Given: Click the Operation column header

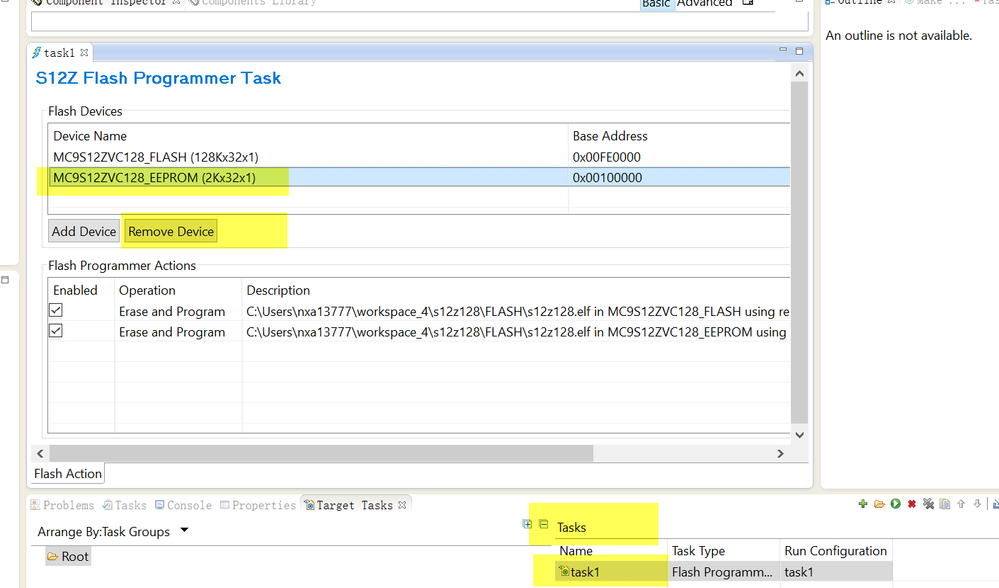Looking at the screenshot, I should point(147,290).
